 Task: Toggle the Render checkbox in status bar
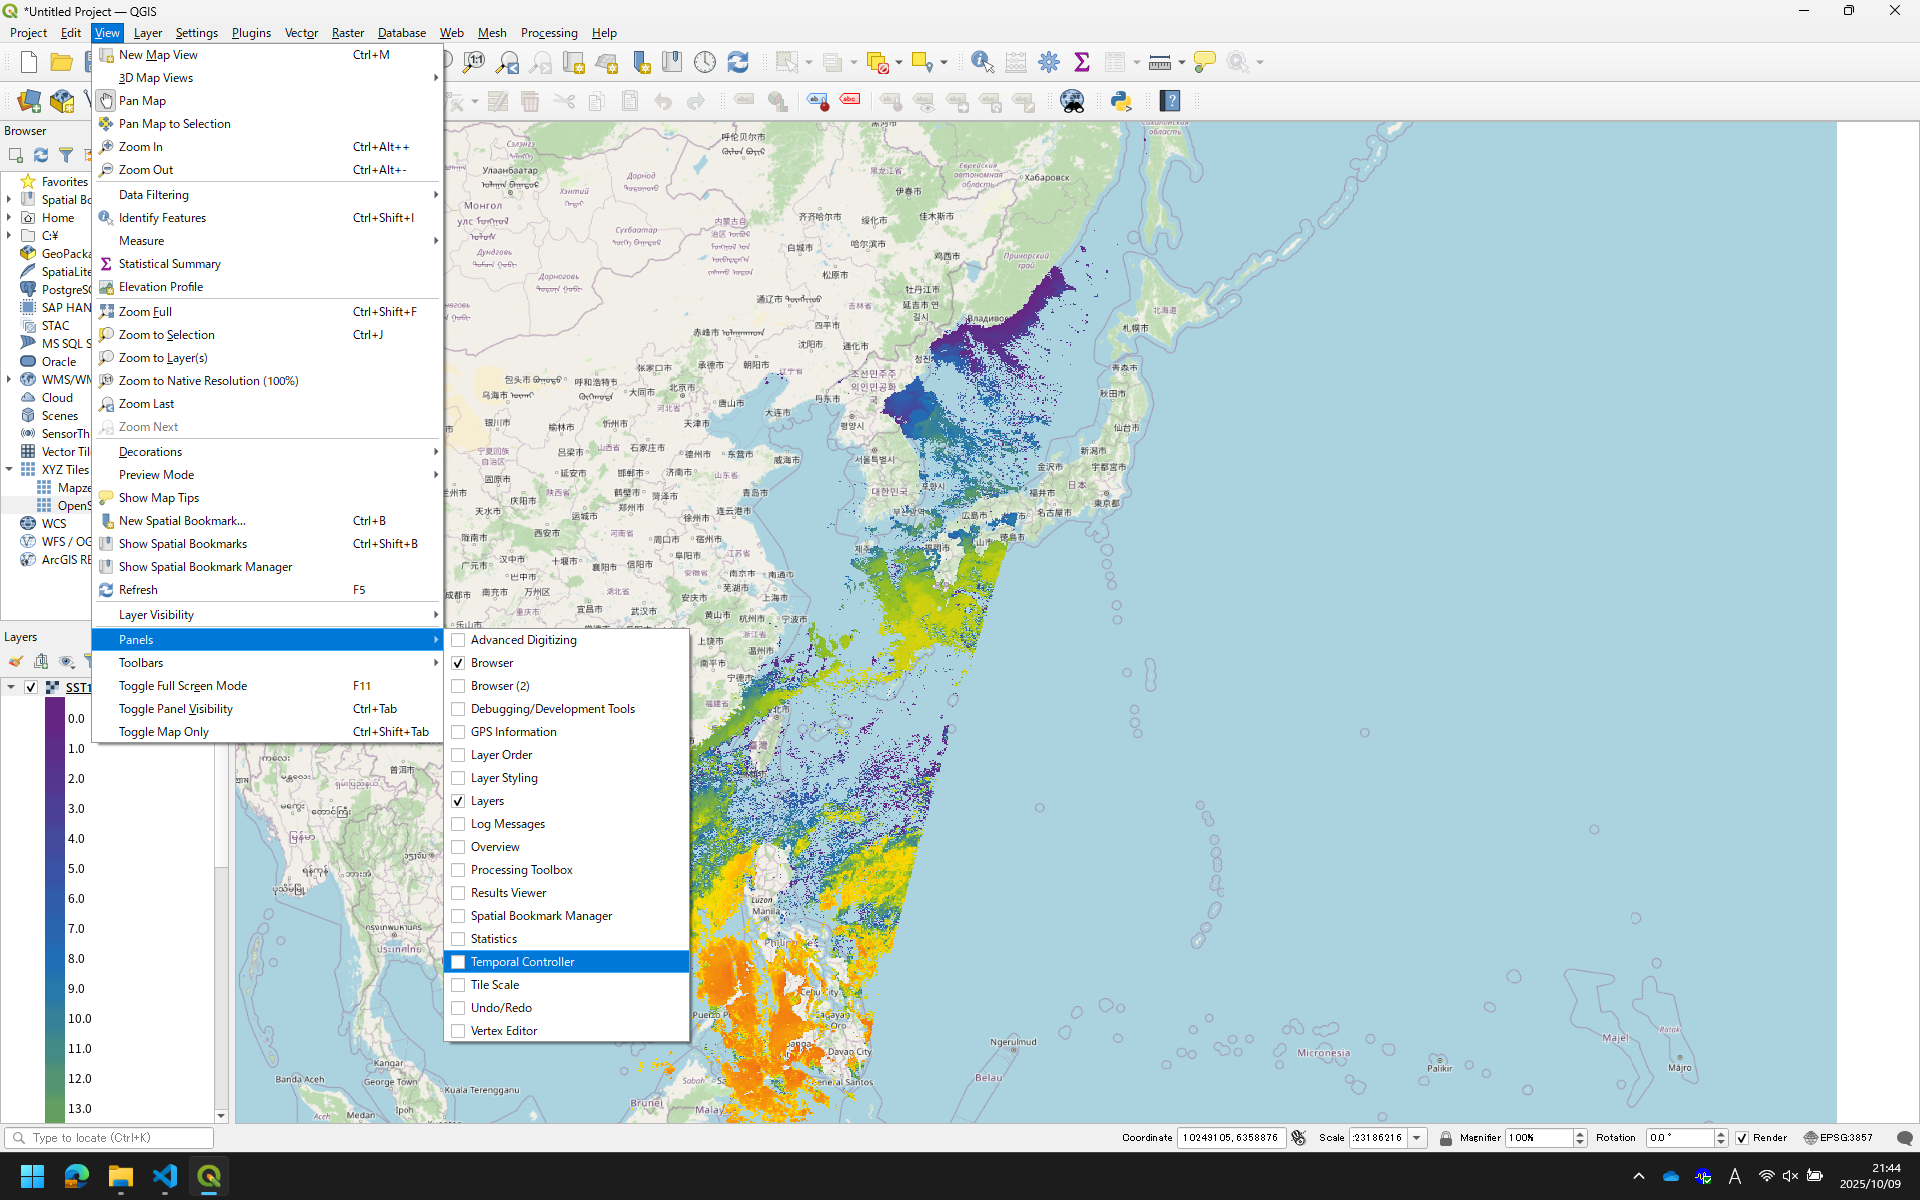1742,1138
